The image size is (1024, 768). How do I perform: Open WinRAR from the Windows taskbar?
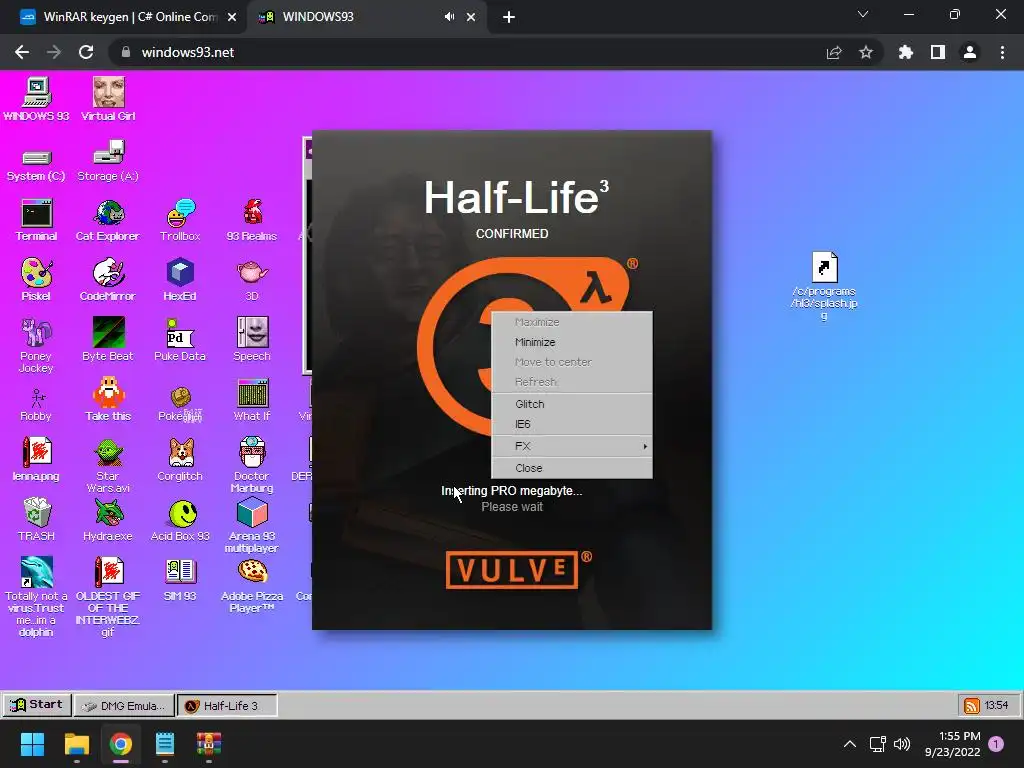(x=209, y=744)
